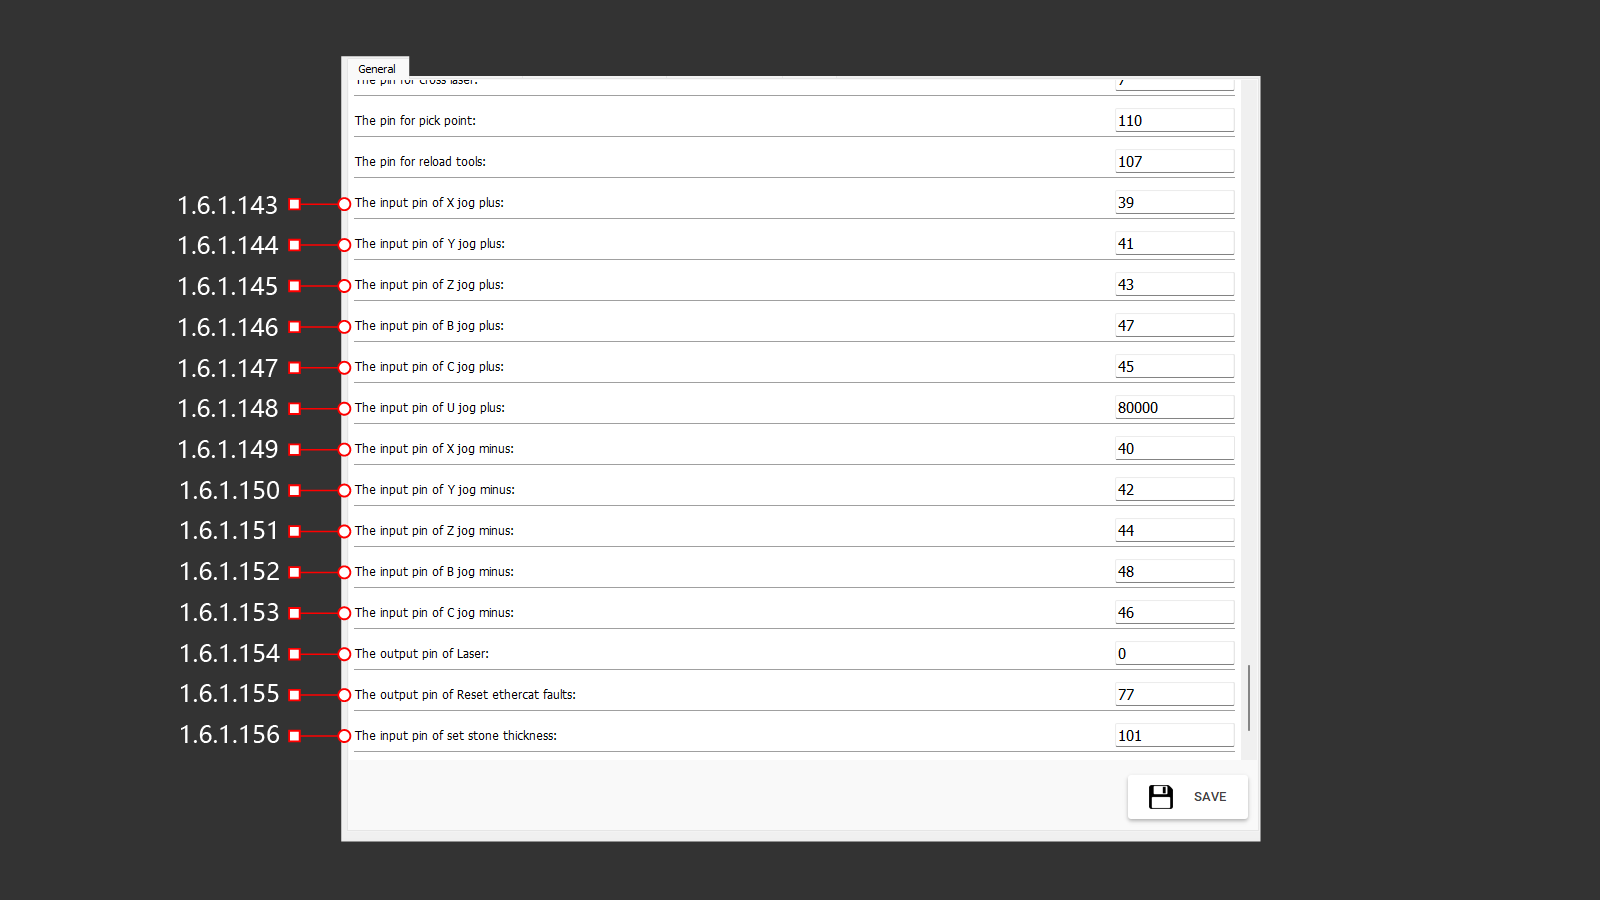
Task: Click the pin for reload tools field
Action: pyautogui.click(x=1173, y=162)
